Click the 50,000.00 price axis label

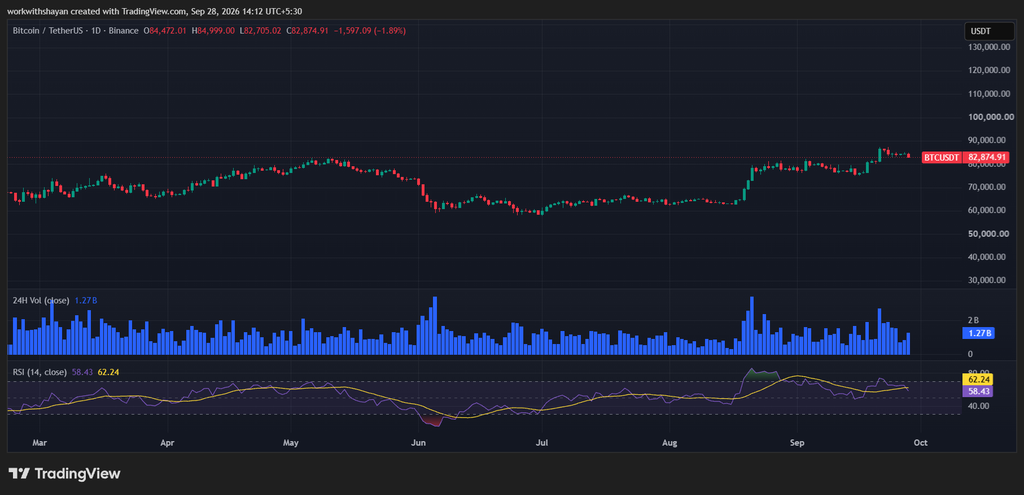coord(990,233)
